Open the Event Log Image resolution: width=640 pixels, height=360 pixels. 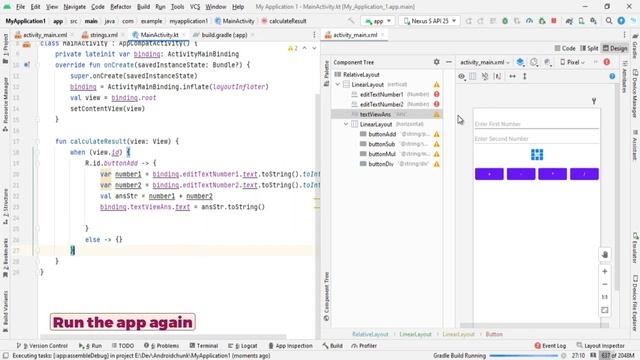550,346
